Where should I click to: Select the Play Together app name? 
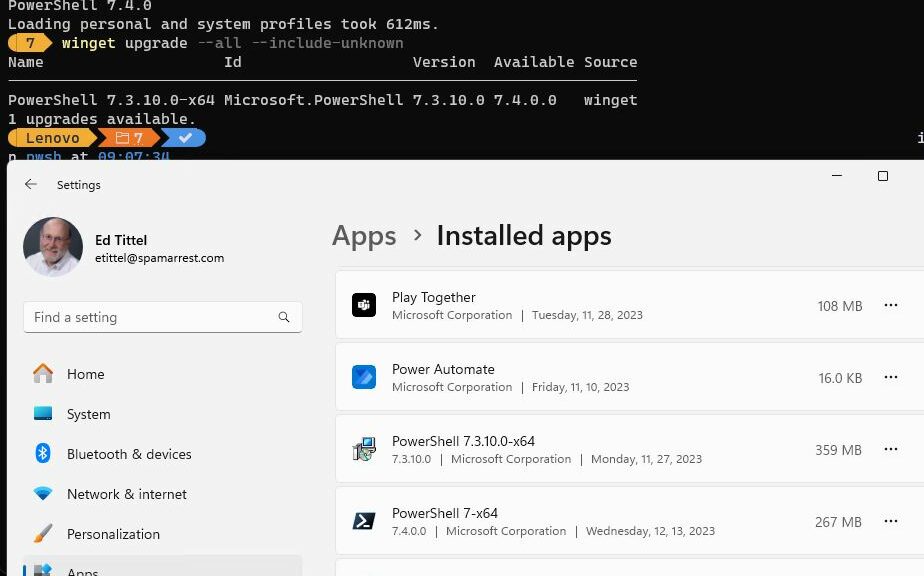coord(434,297)
